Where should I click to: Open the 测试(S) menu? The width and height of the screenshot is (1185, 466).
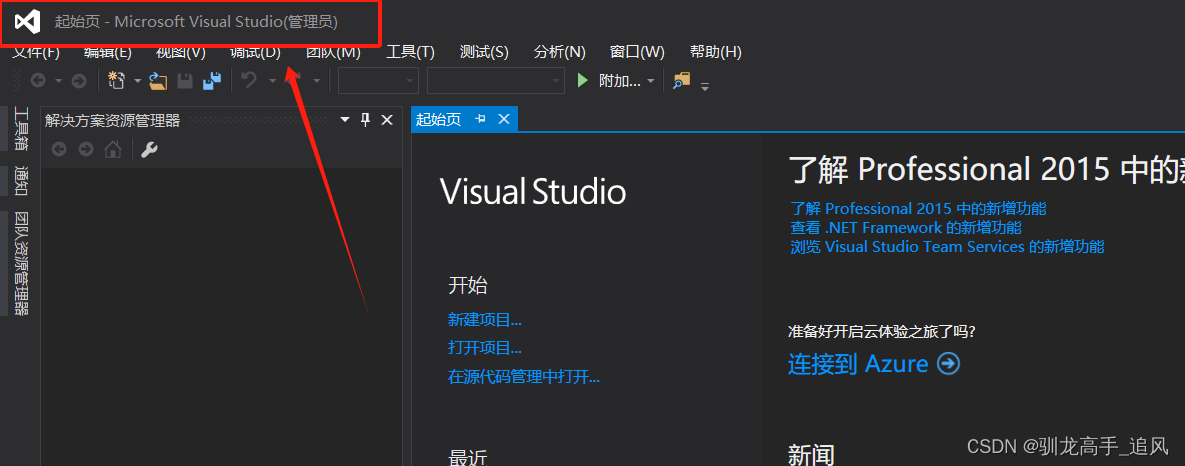pyautogui.click(x=484, y=52)
